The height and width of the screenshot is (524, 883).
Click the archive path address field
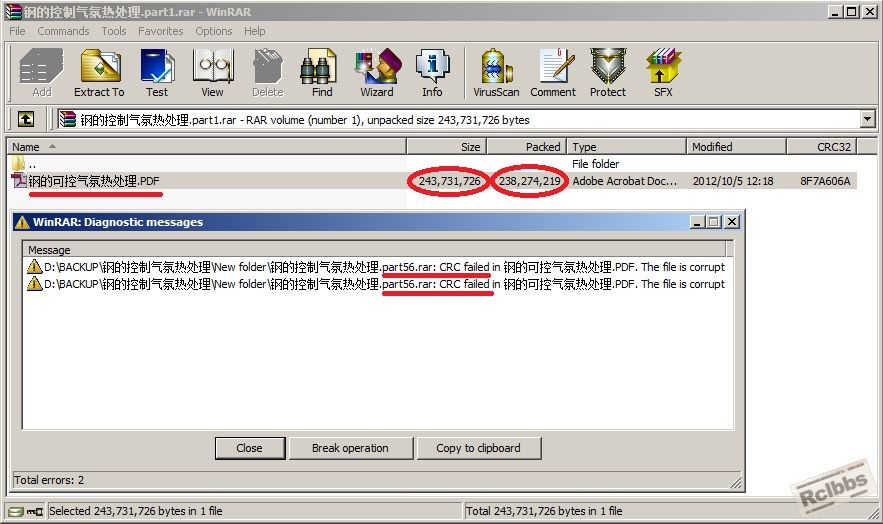(458, 119)
